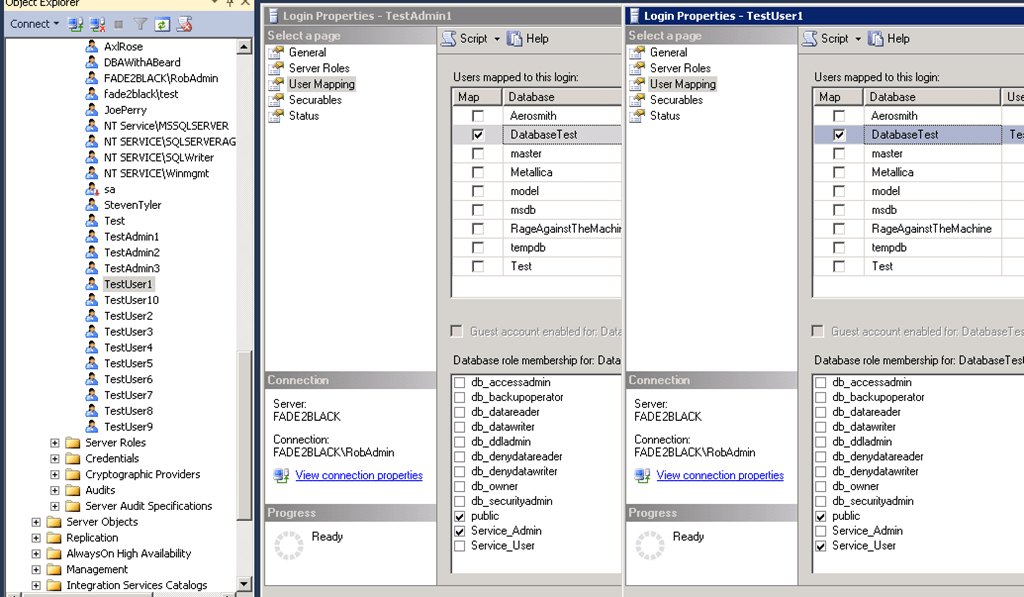Click the refresh icon in Object Explorer toolbar
Image resolution: width=1024 pixels, height=597 pixels.
tap(161, 24)
